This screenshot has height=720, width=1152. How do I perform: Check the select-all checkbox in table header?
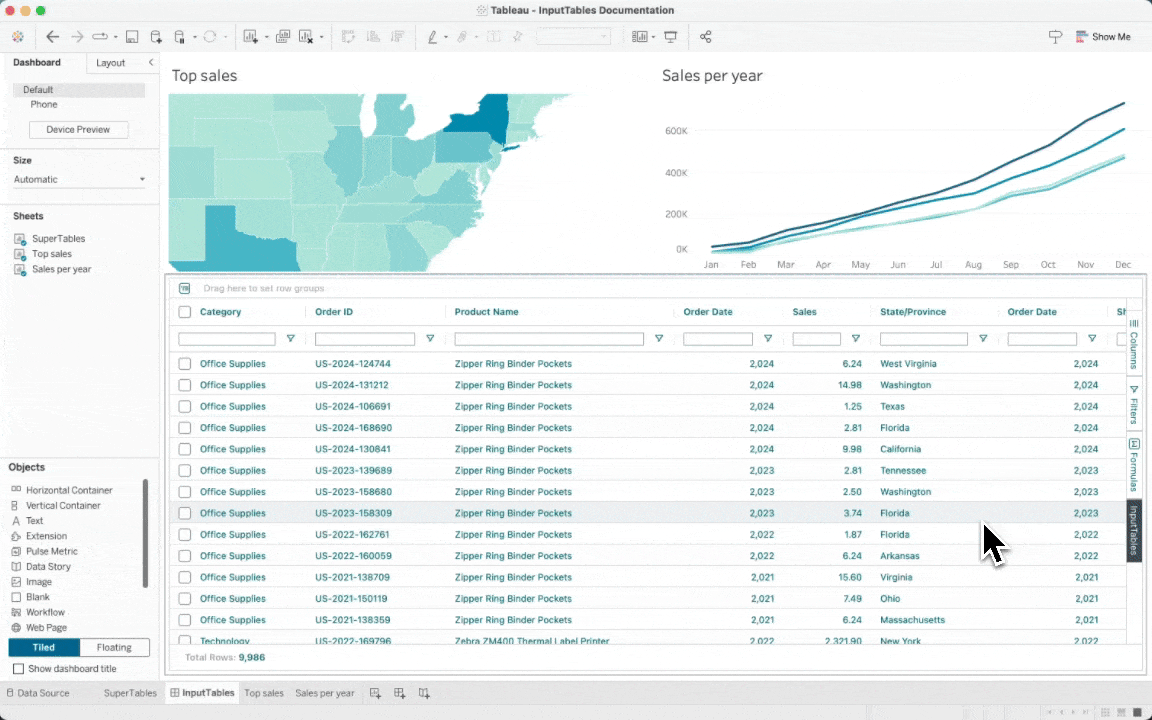184,312
